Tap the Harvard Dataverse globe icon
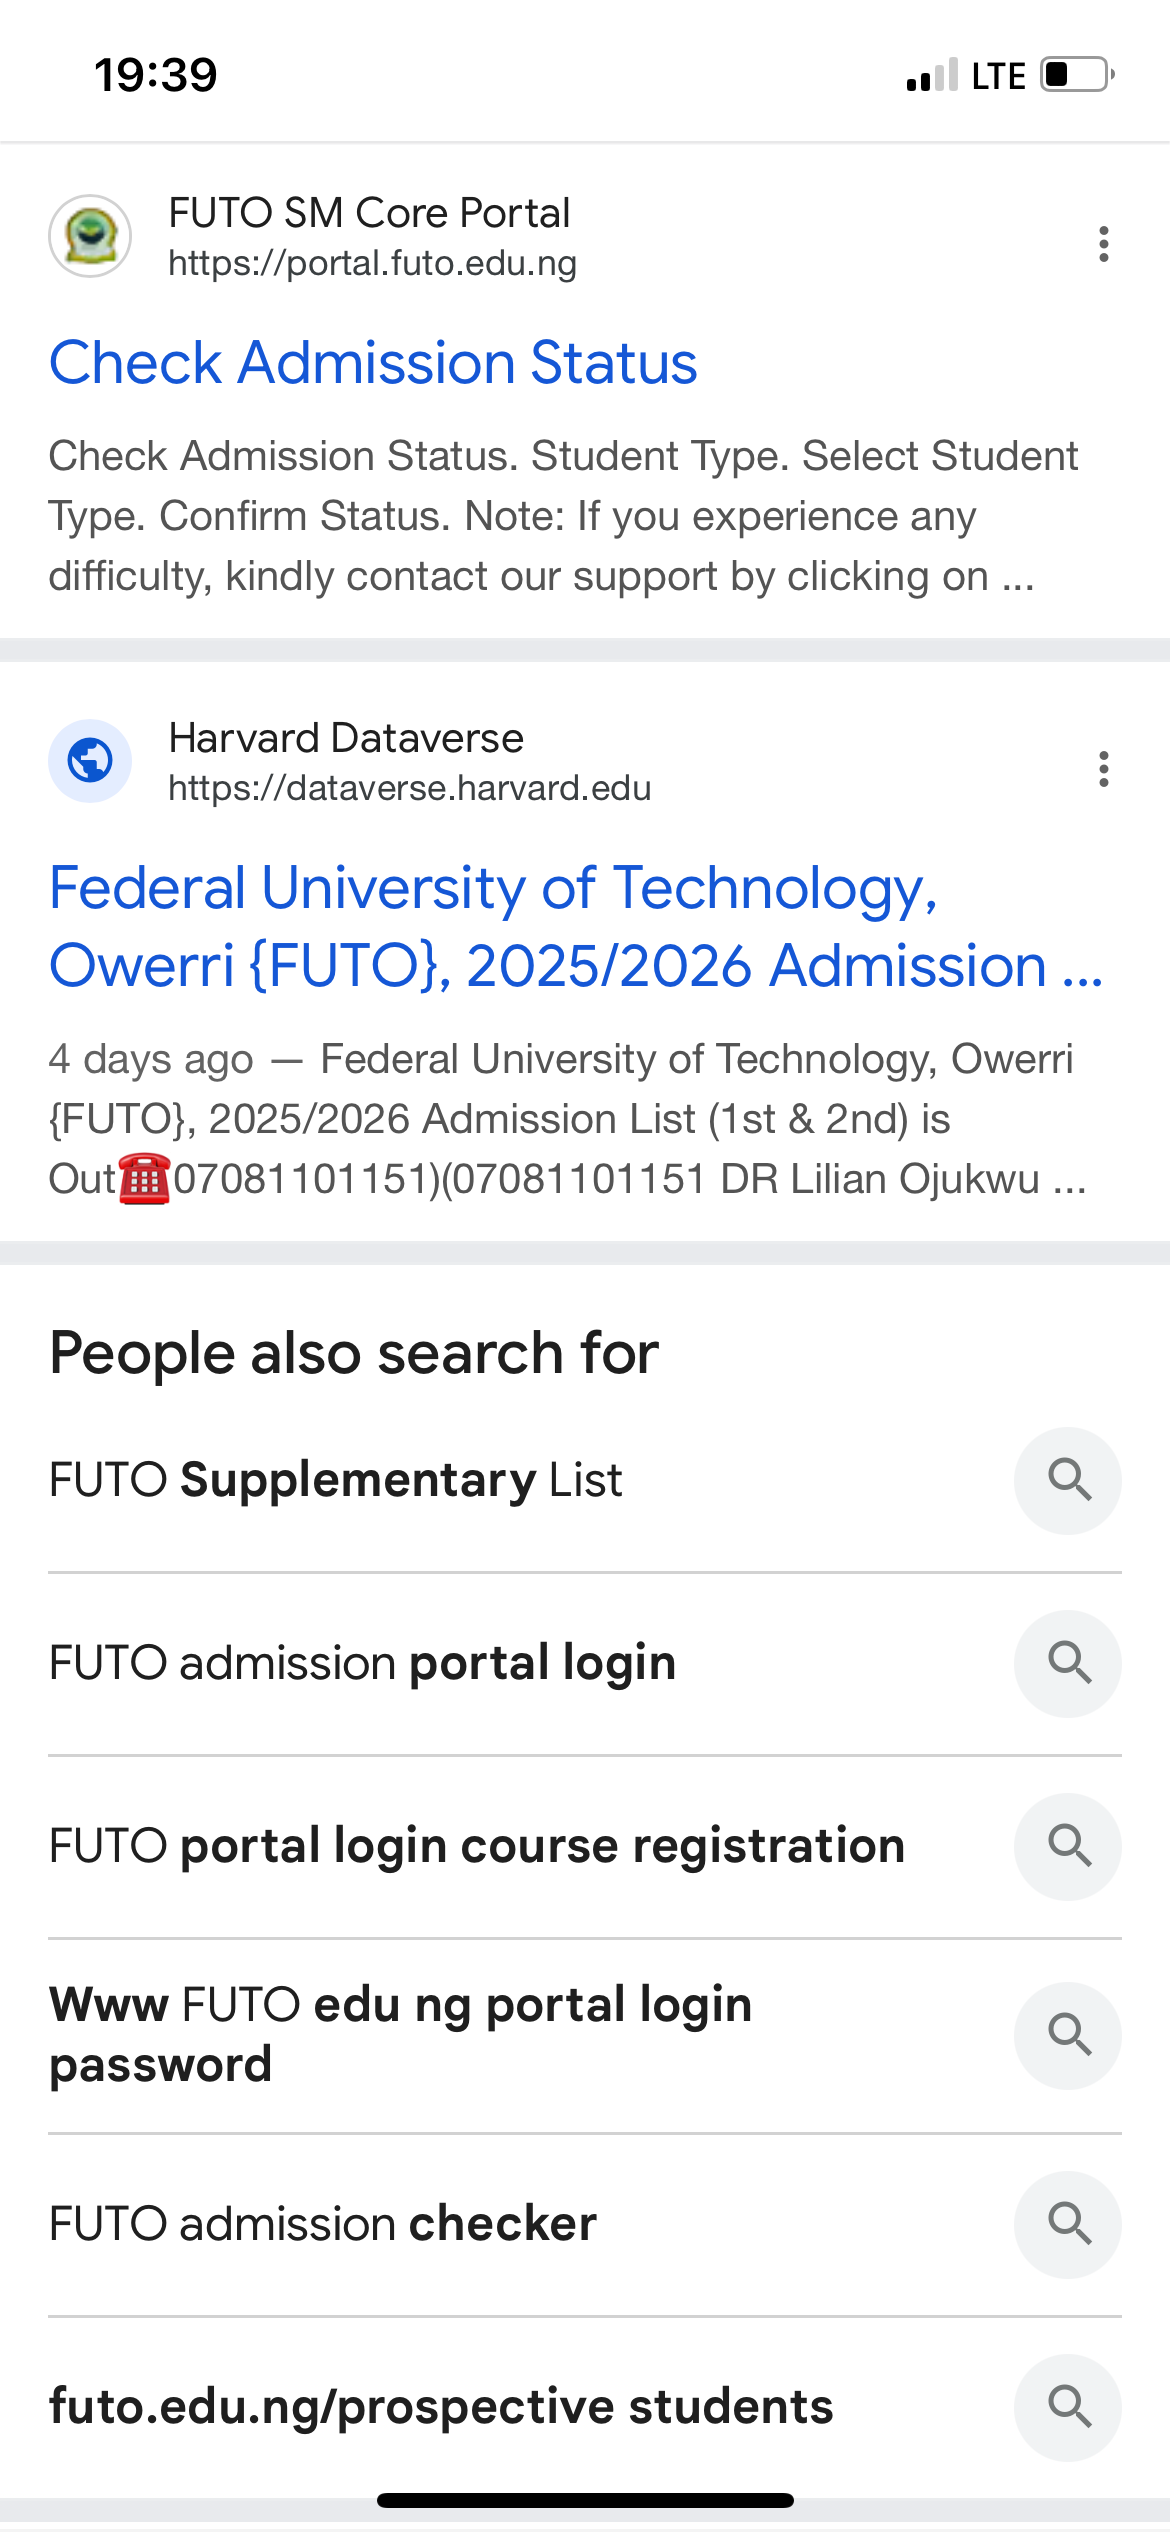 tap(90, 761)
